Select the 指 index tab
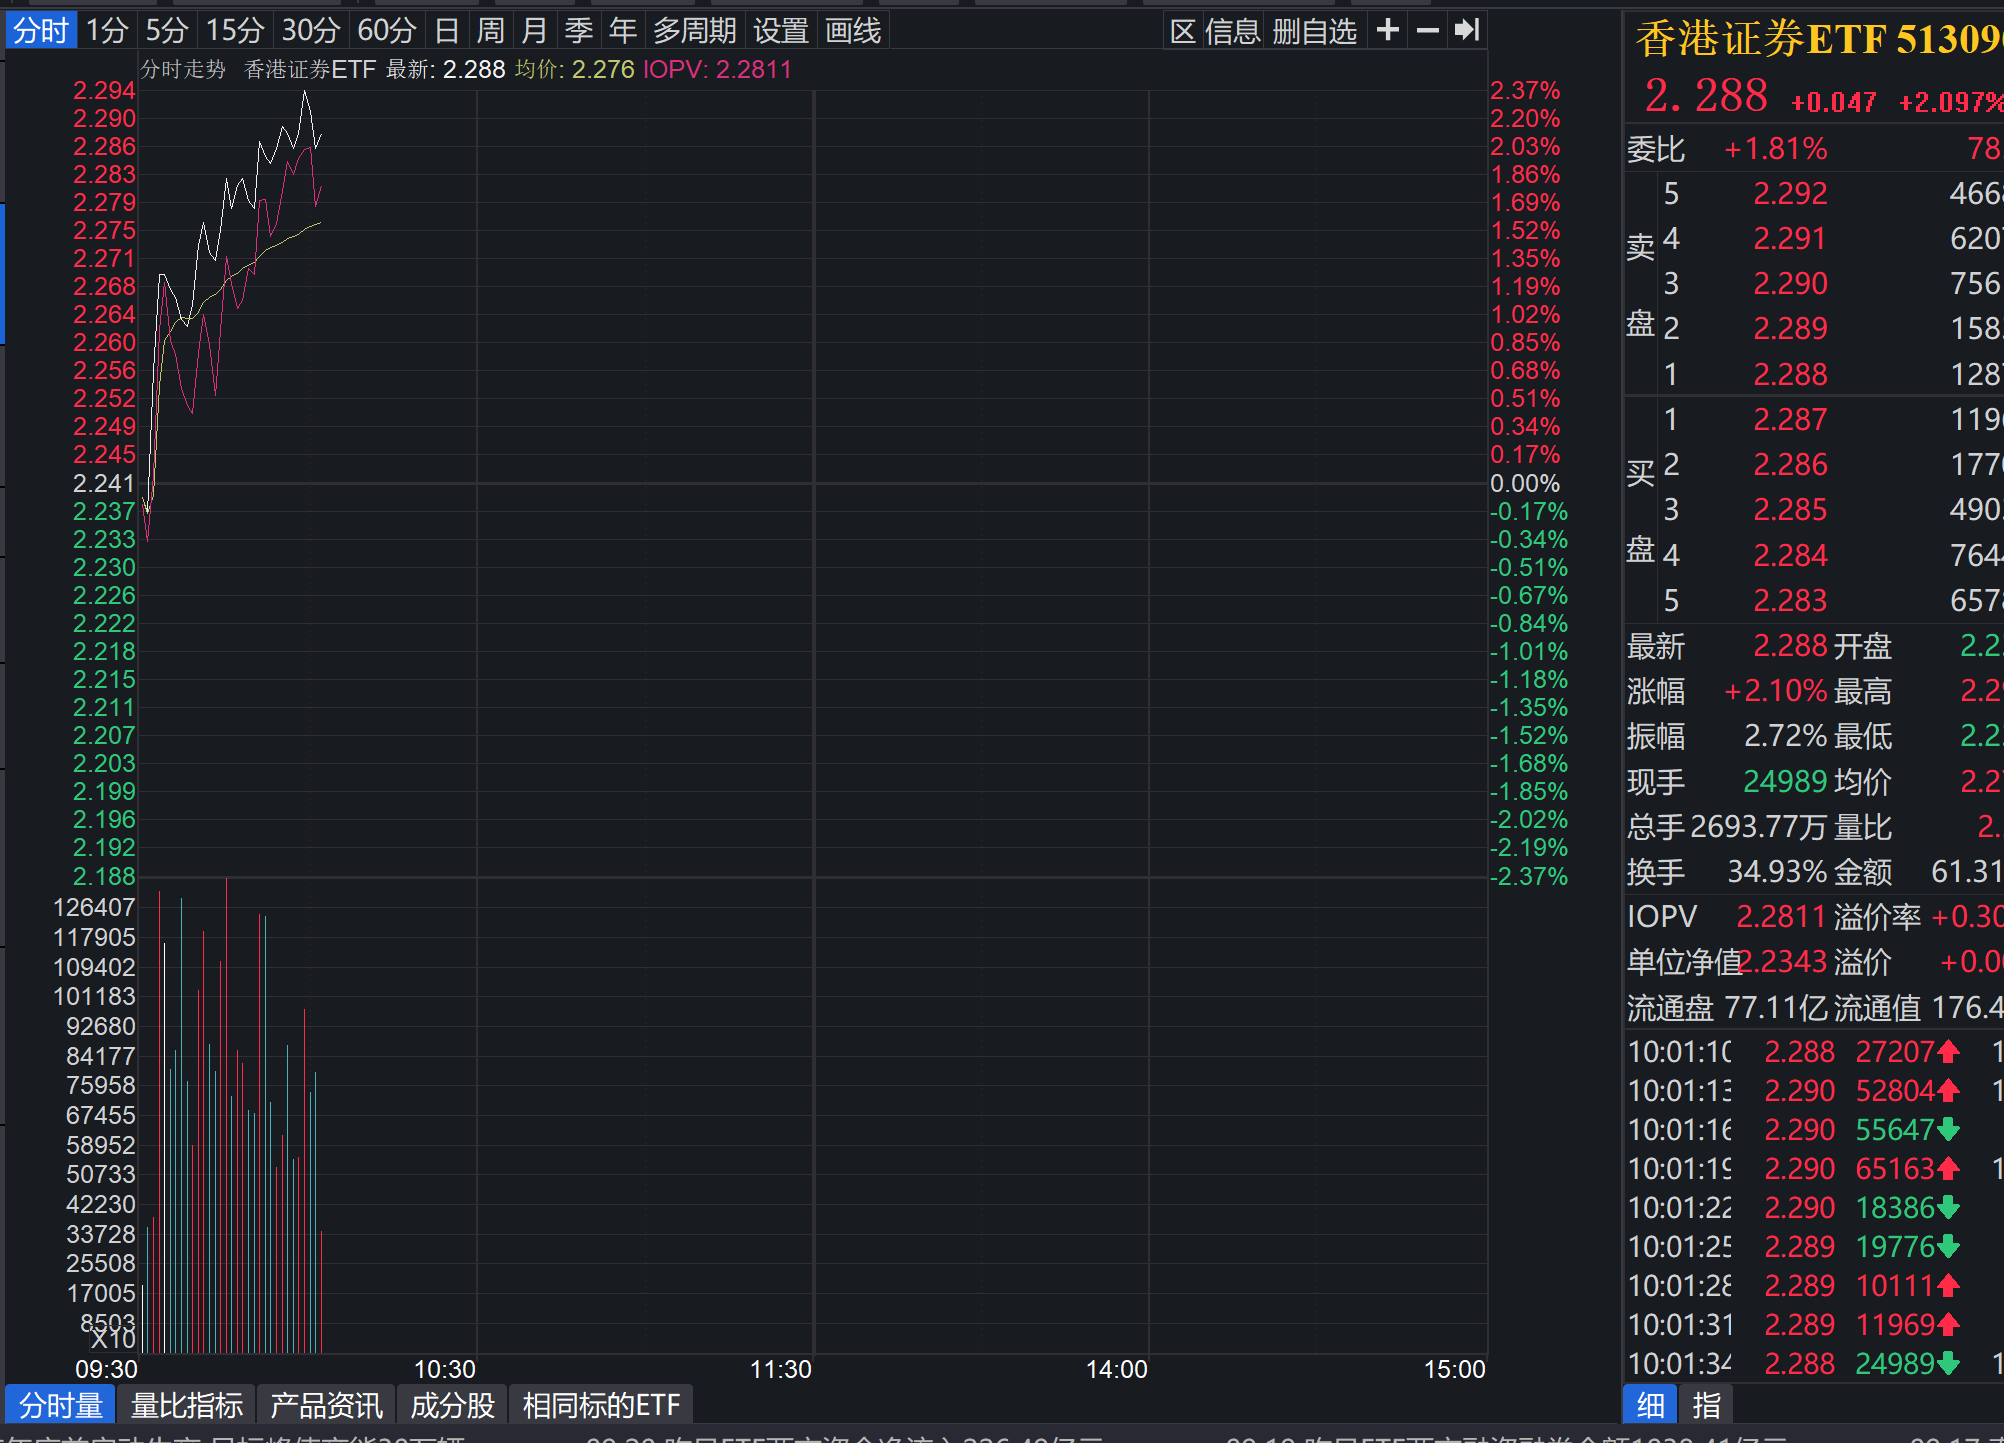This screenshot has width=2004, height=1443. [1706, 1405]
